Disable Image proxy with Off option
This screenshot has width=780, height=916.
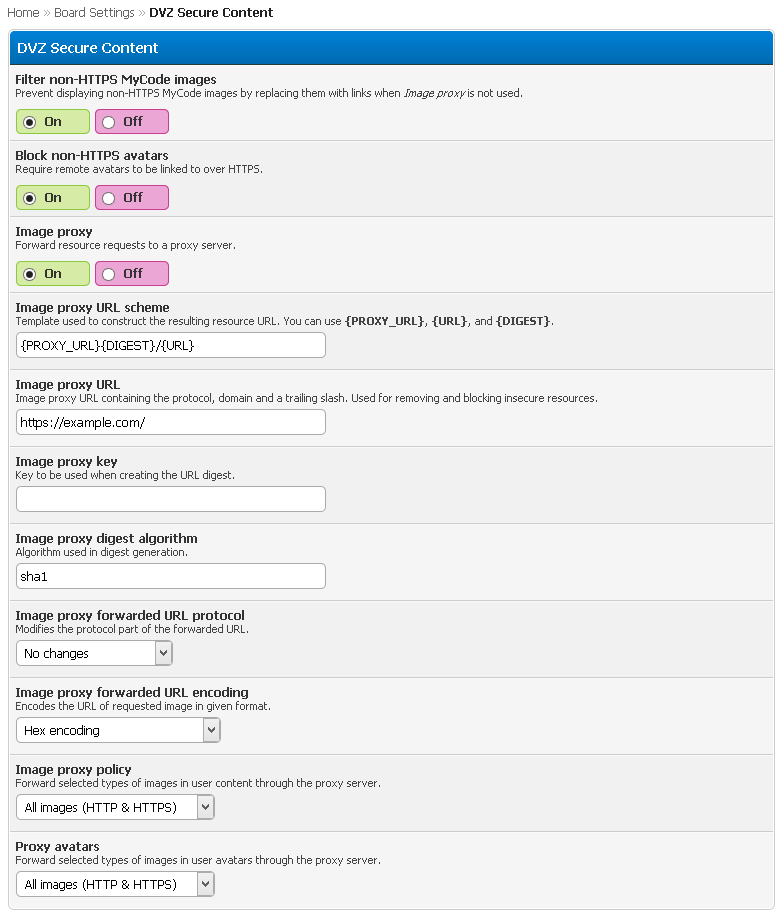[x=109, y=274]
